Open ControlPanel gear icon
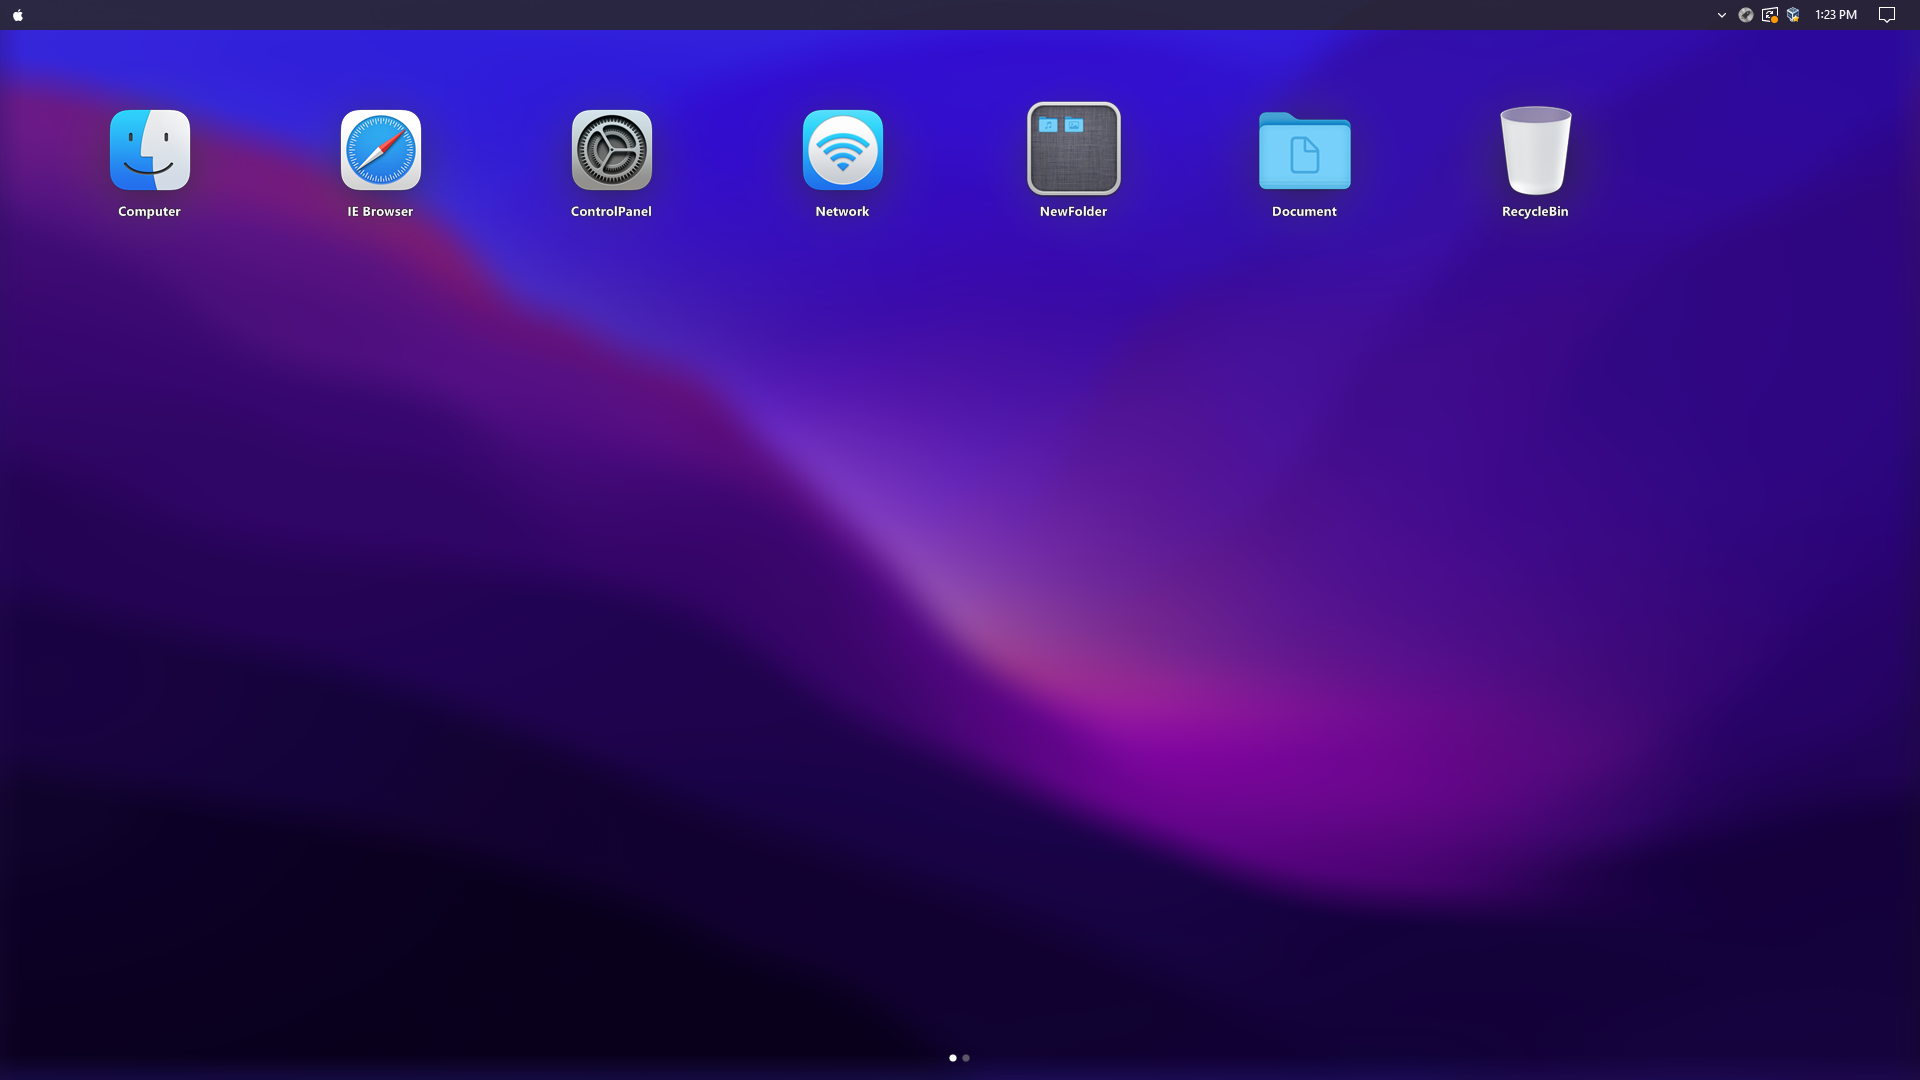Screen dimensions: 1920x1080 tap(612, 150)
